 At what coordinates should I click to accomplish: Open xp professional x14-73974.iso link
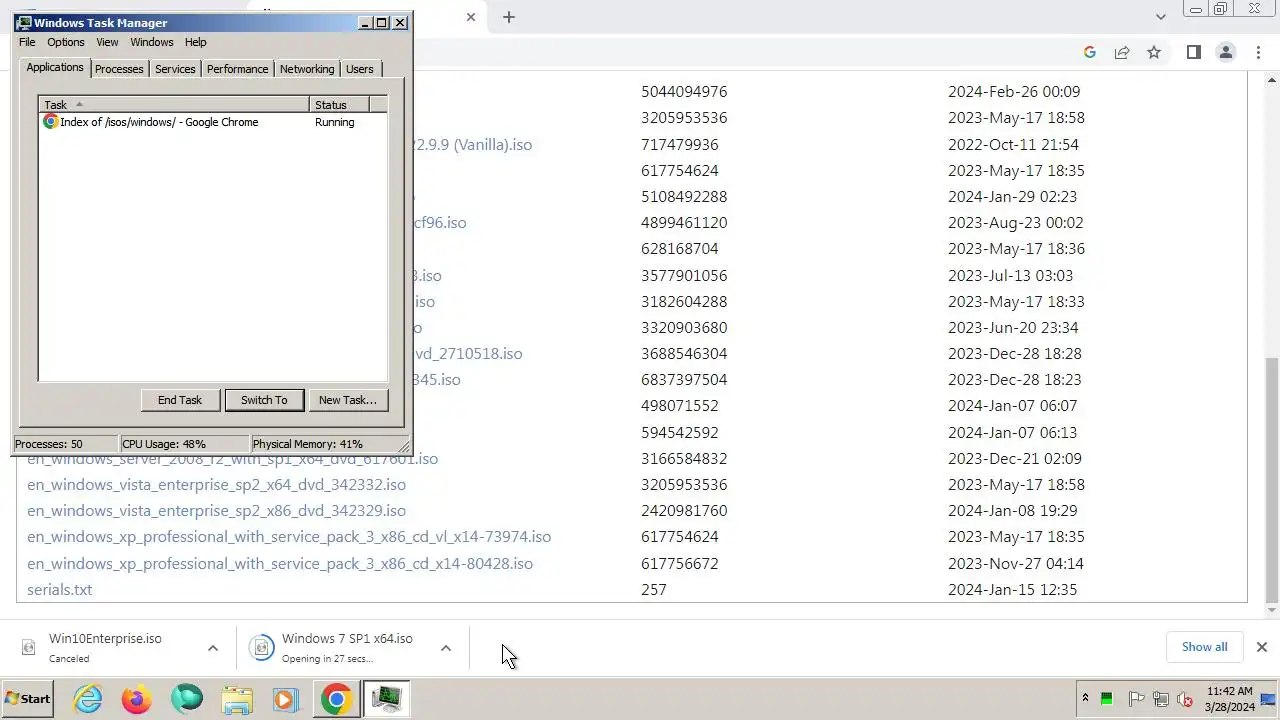click(289, 537)
